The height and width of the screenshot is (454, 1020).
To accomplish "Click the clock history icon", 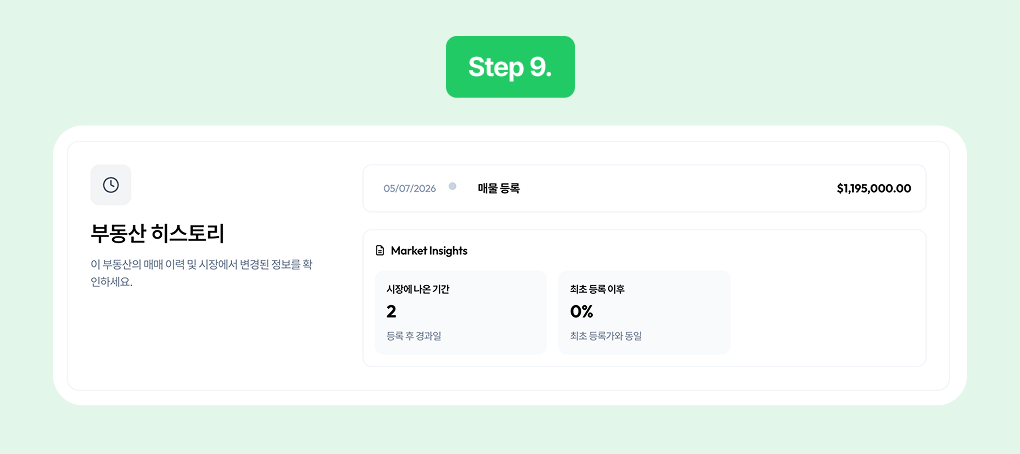I will pos(111,185).
